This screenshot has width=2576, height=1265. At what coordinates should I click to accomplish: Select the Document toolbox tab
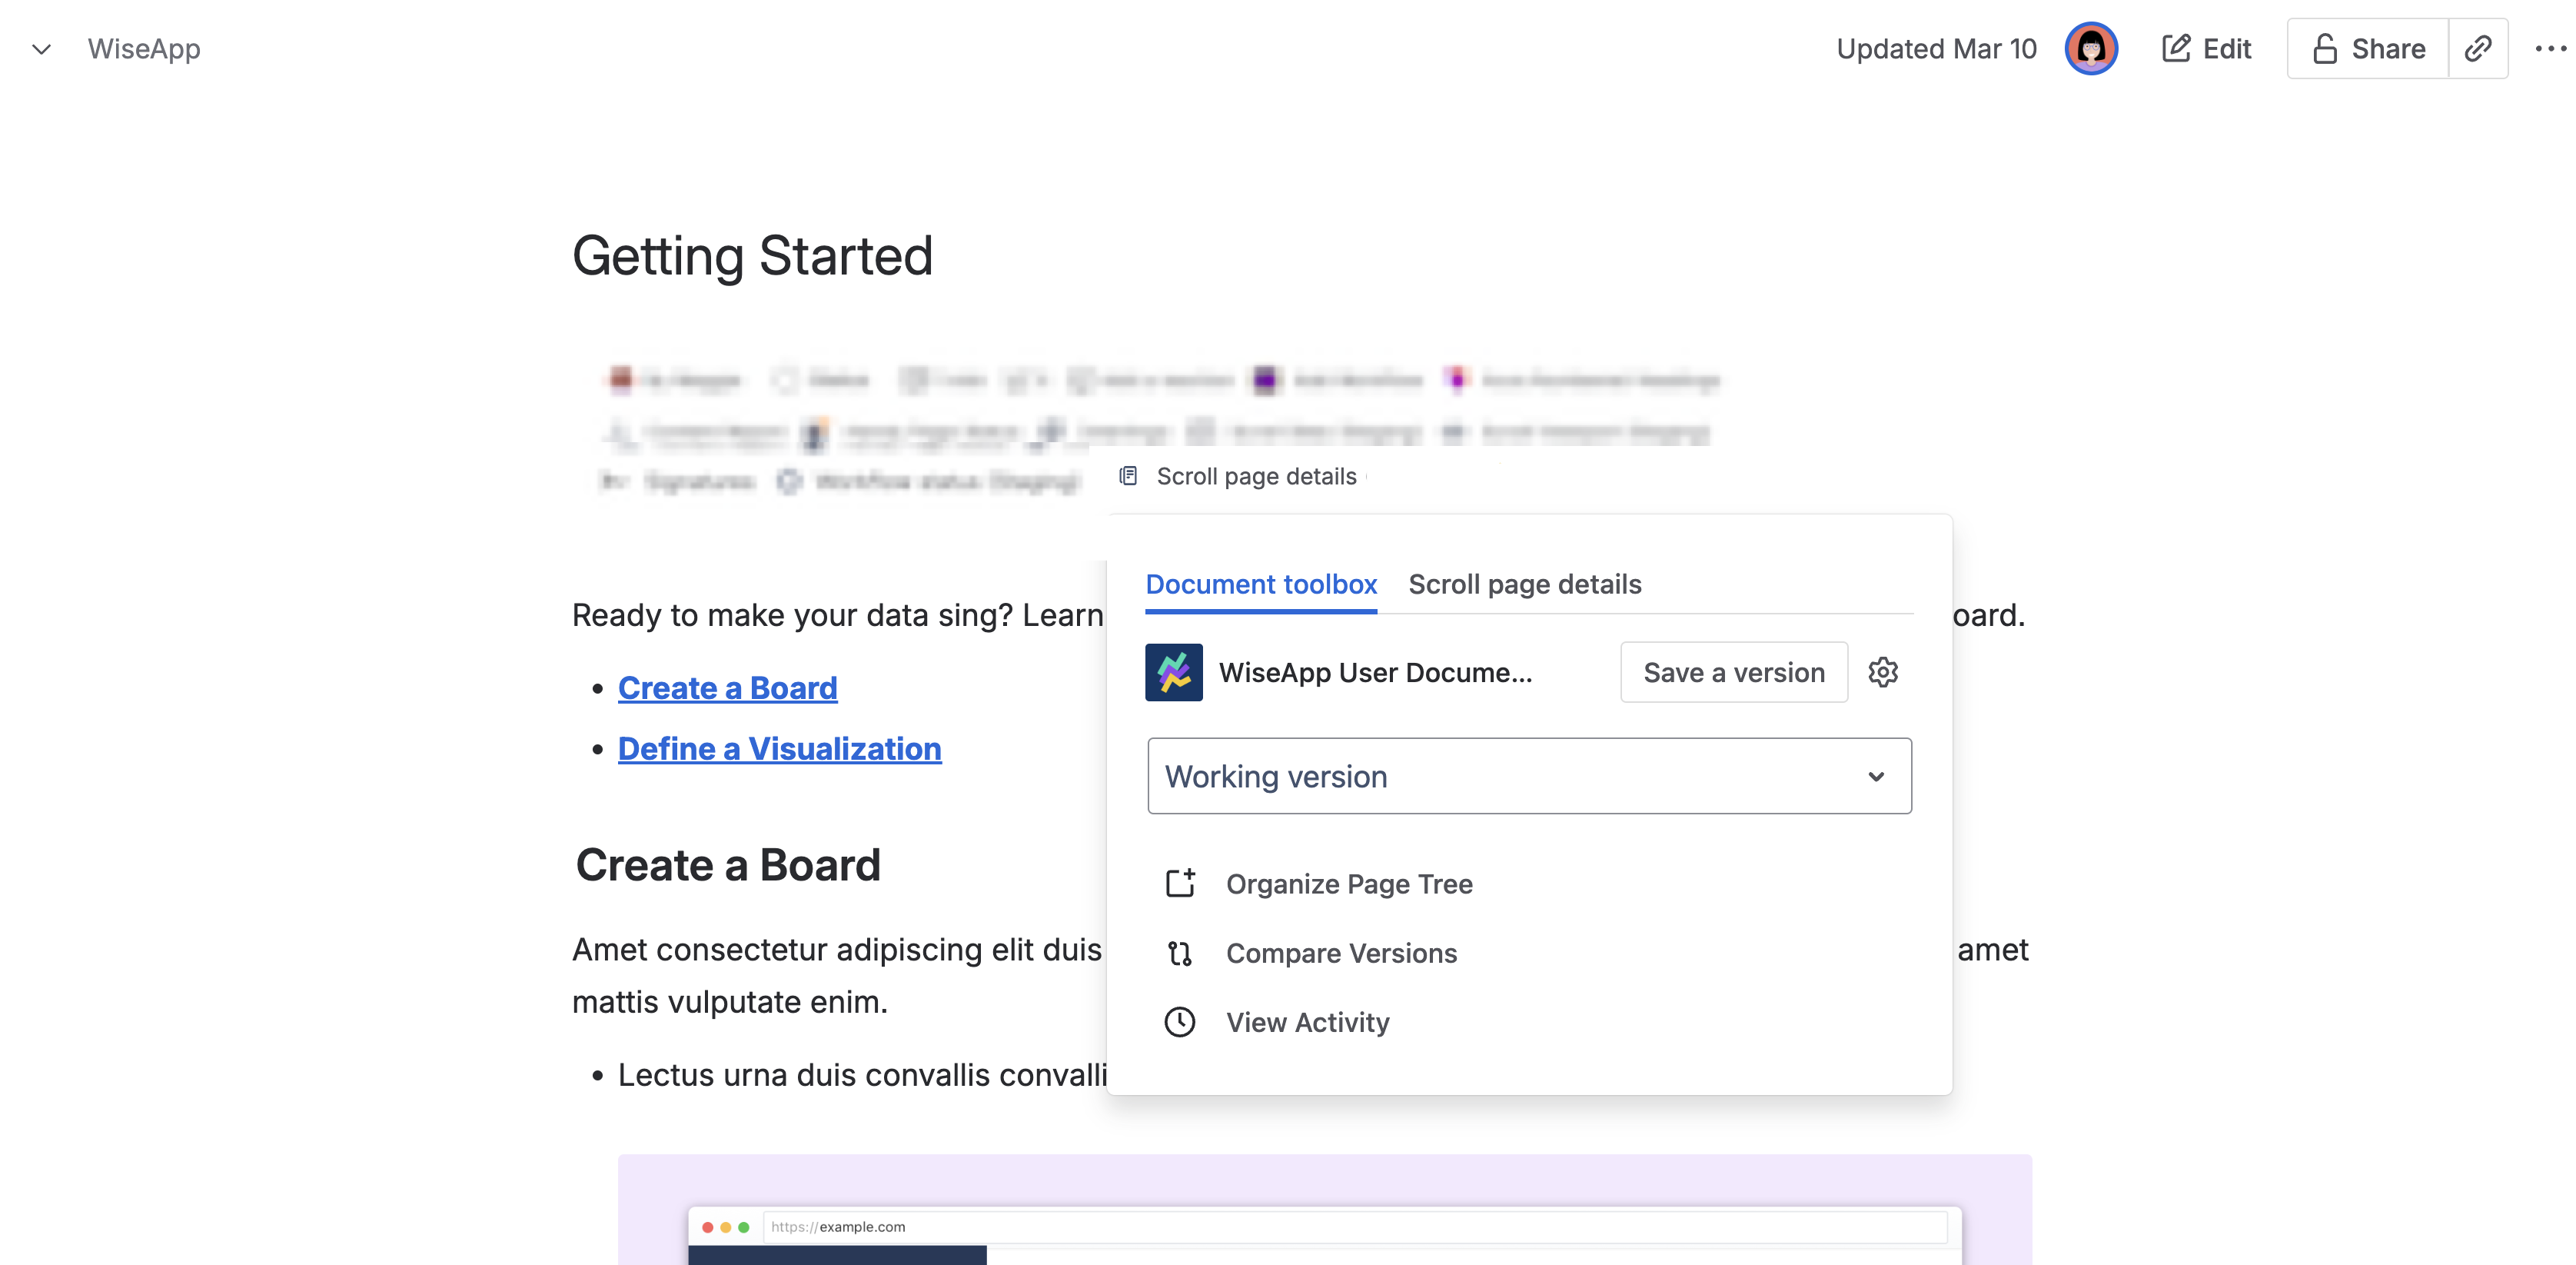click(x=1261, y=584)
